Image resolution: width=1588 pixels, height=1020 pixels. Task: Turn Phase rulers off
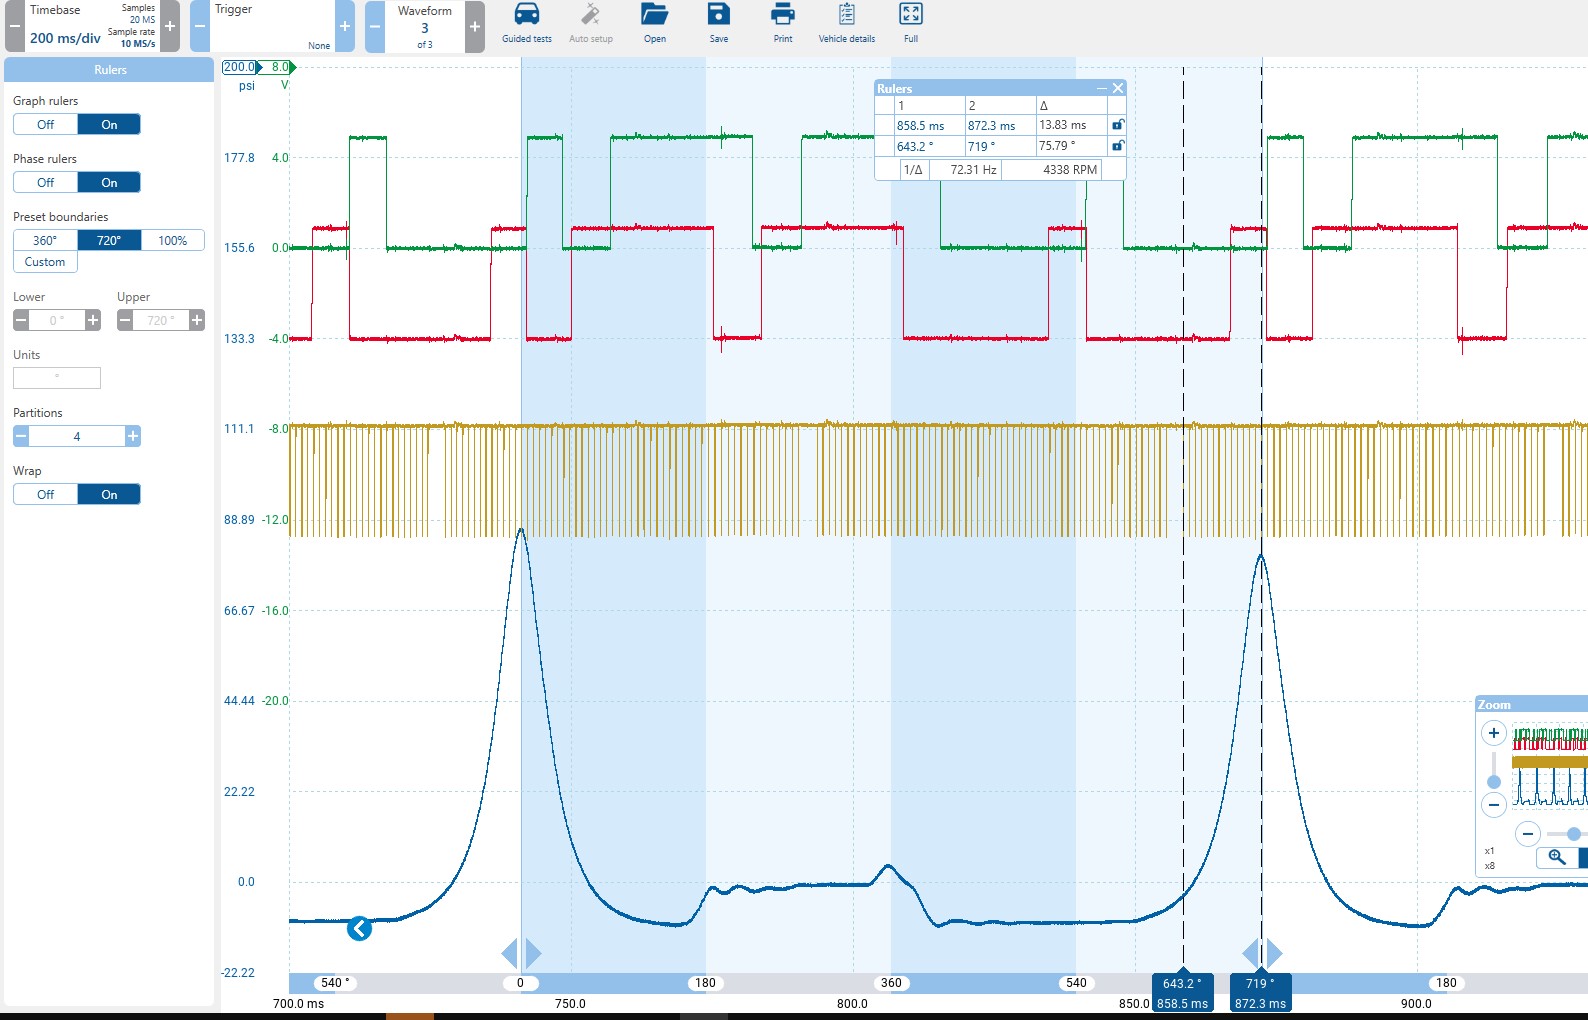point(46,183)
